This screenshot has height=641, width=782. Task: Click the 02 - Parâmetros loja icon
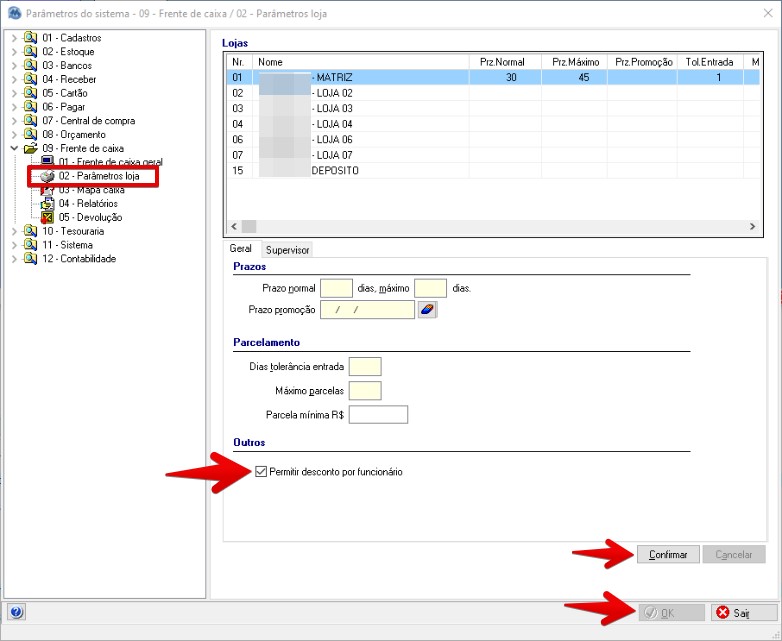pos(47,176)
